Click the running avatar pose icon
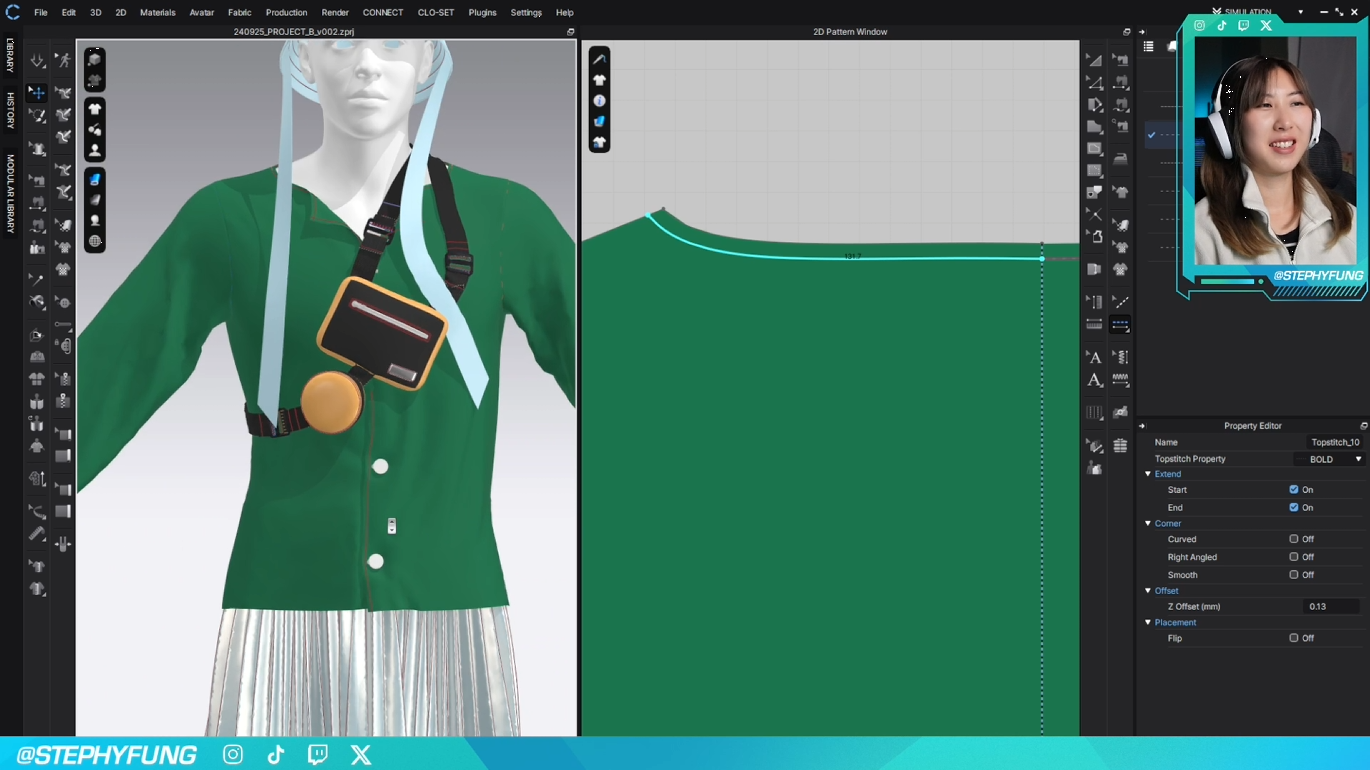1370x770 pixels. pyautogui.click(x=63, y=61)
